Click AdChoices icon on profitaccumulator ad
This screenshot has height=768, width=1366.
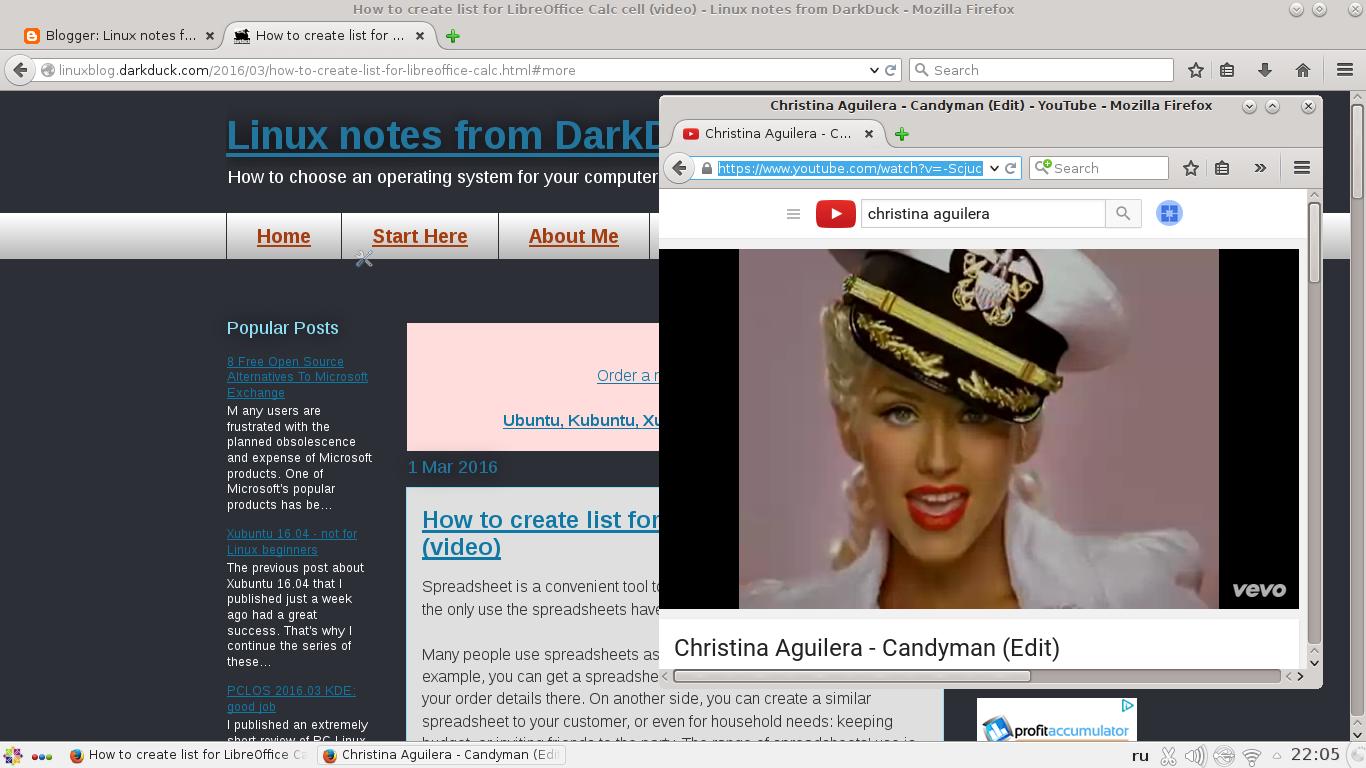(1128, 705)
